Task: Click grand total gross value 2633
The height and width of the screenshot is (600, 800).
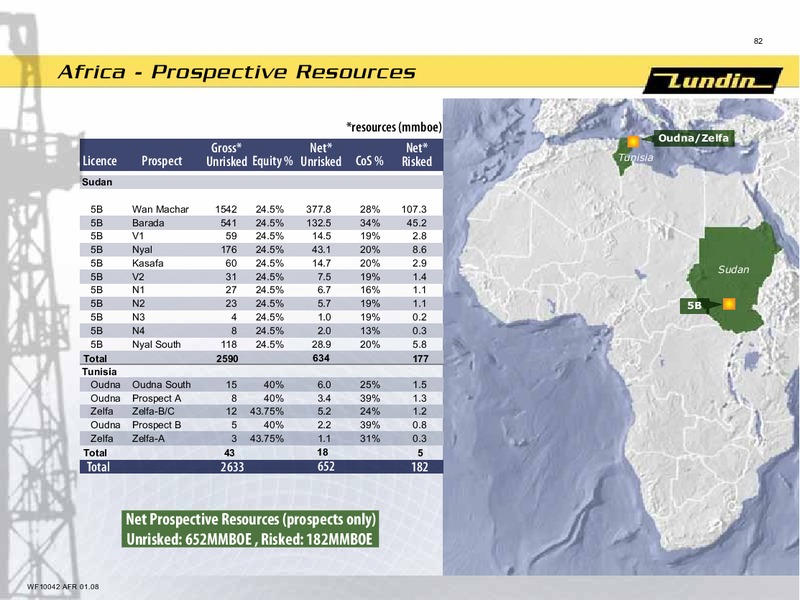Action: tap(232, 467)
